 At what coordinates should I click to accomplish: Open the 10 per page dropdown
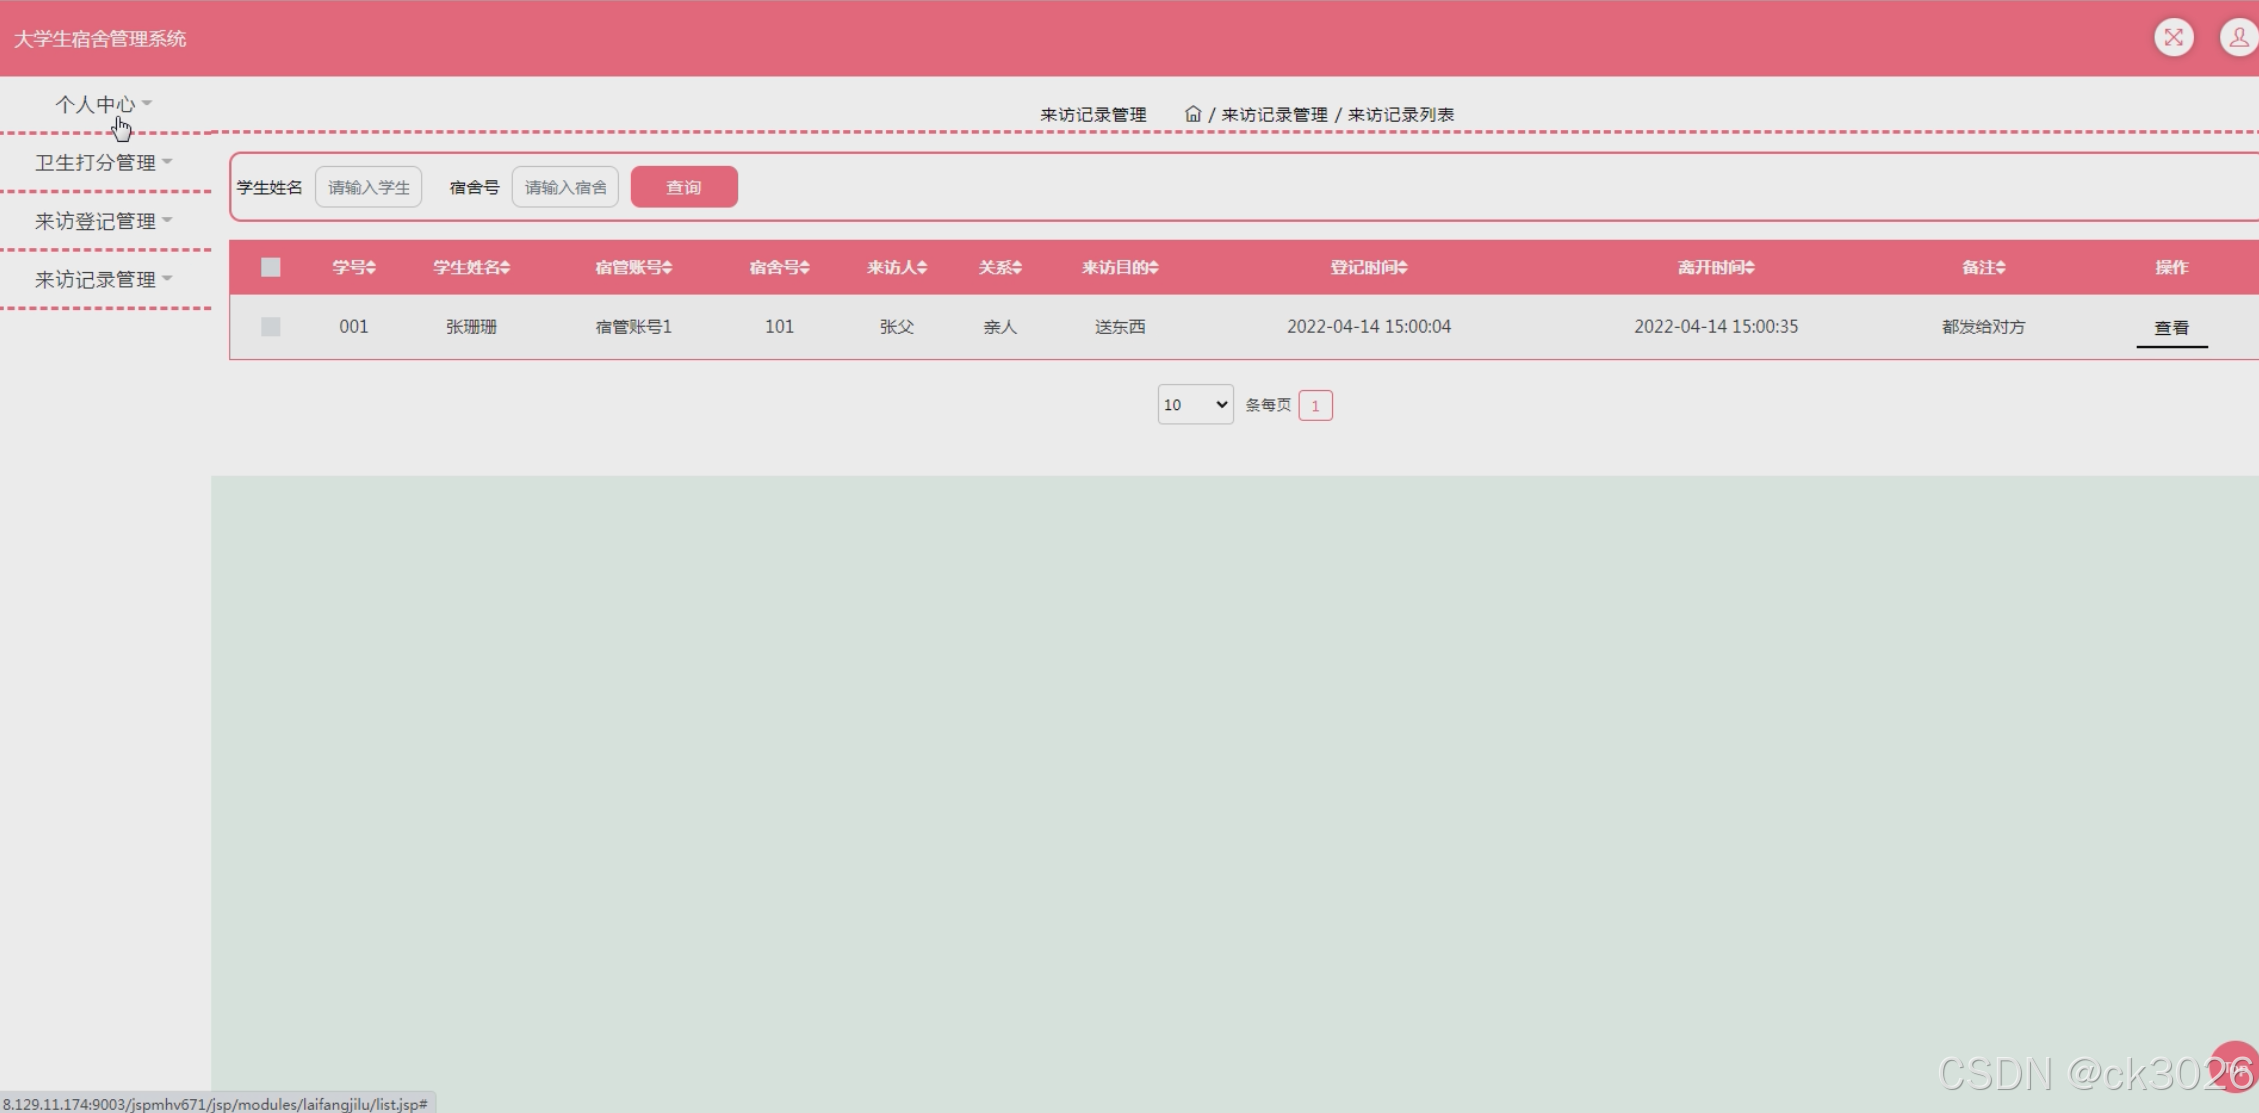coord(1195,405)
